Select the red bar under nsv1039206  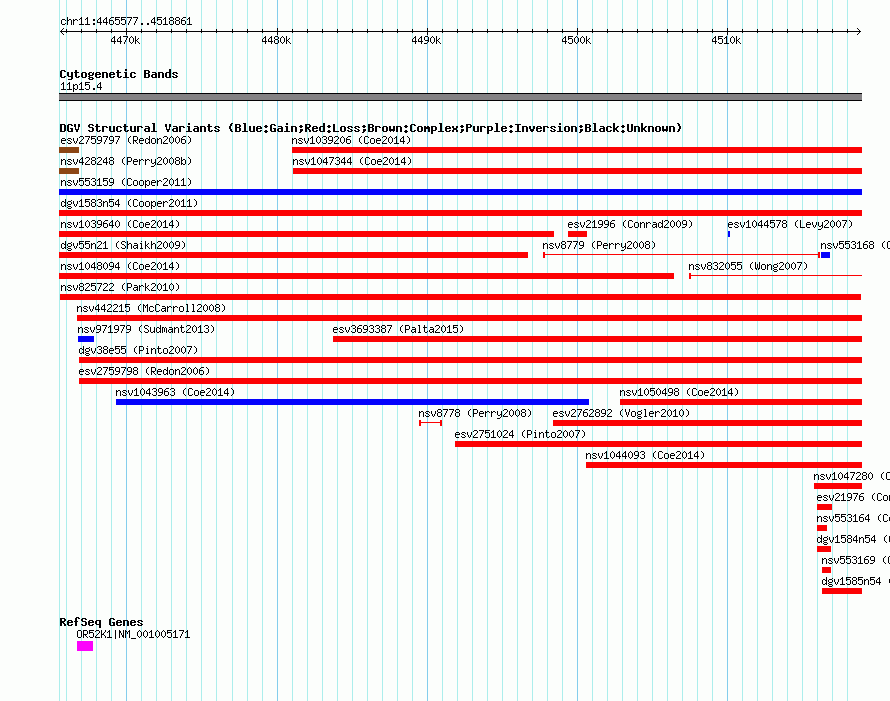click(577, 150)
